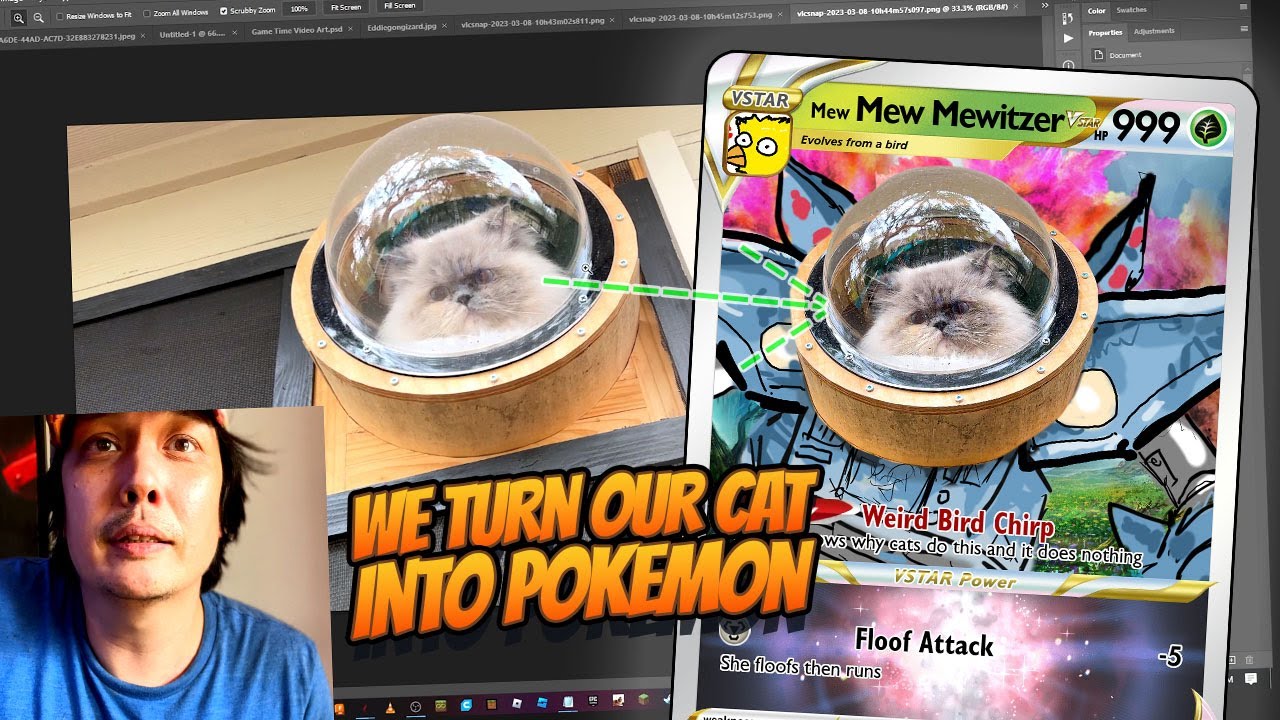Enable Zoom All Windows checkbox
1280x720 pixels.
tap(147, 13)
